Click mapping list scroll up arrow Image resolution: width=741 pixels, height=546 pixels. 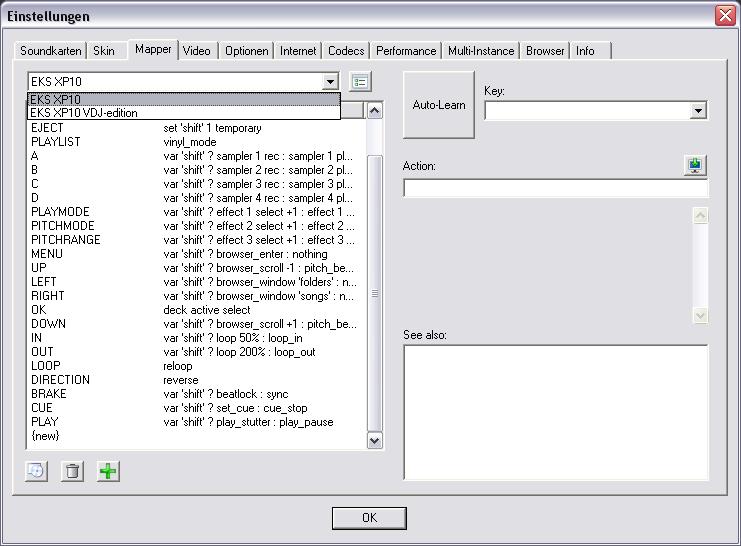(375, 111)
